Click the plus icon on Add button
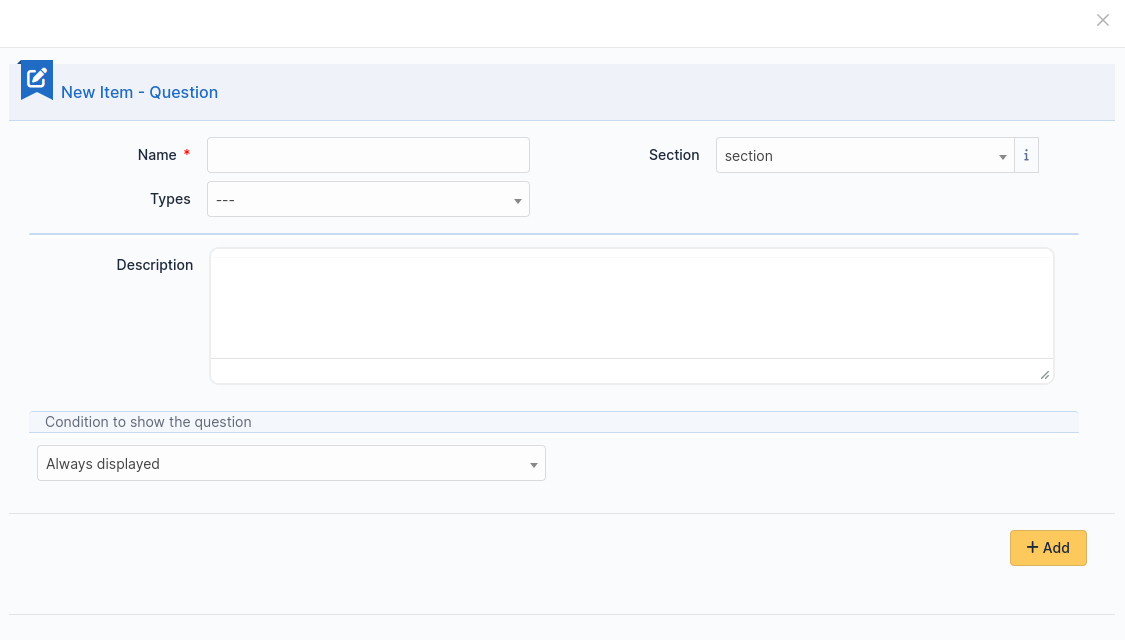 (x=1032, y=547)
